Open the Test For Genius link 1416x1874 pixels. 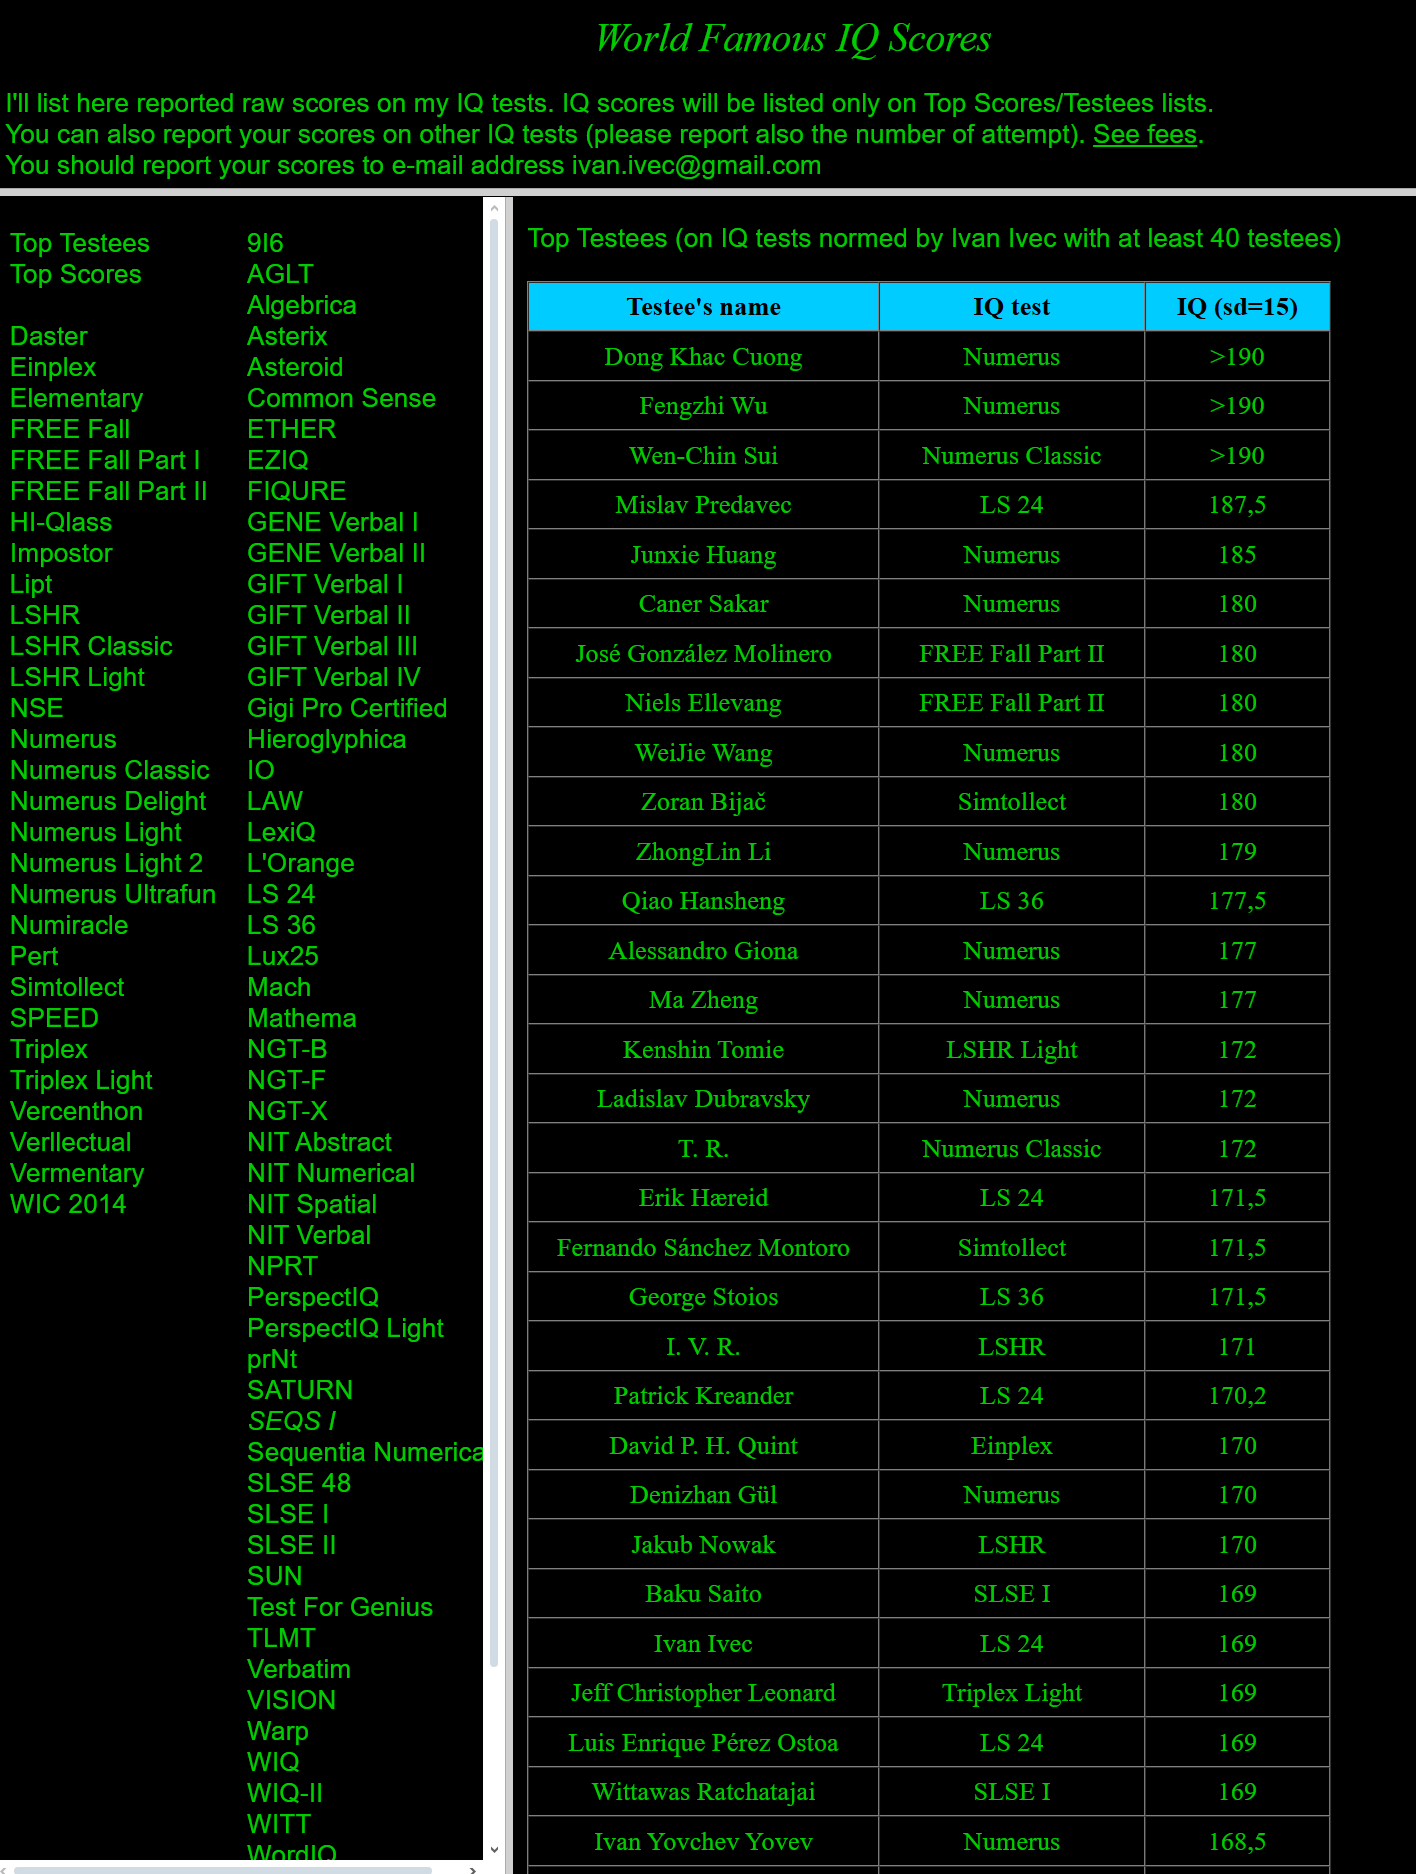click(340, 1607)
